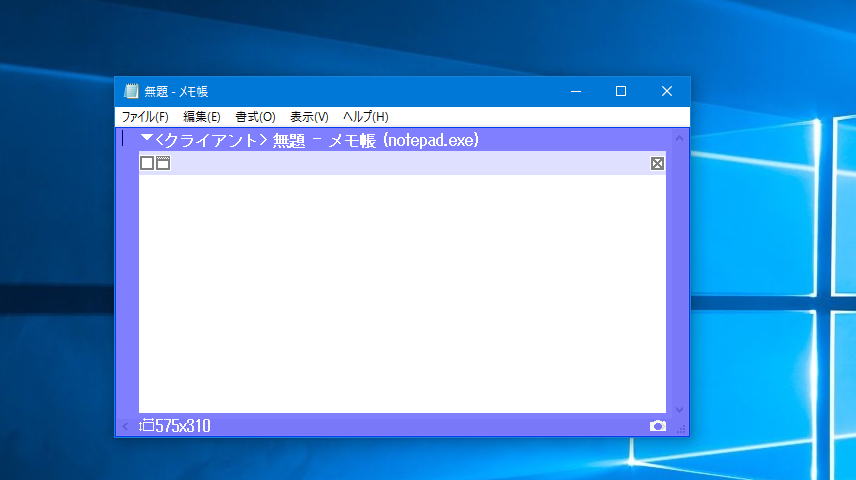Click the クライアント 無題 - メモ帳 title text
The width and height of the screenshot is (856, 480).
point(317,140)
